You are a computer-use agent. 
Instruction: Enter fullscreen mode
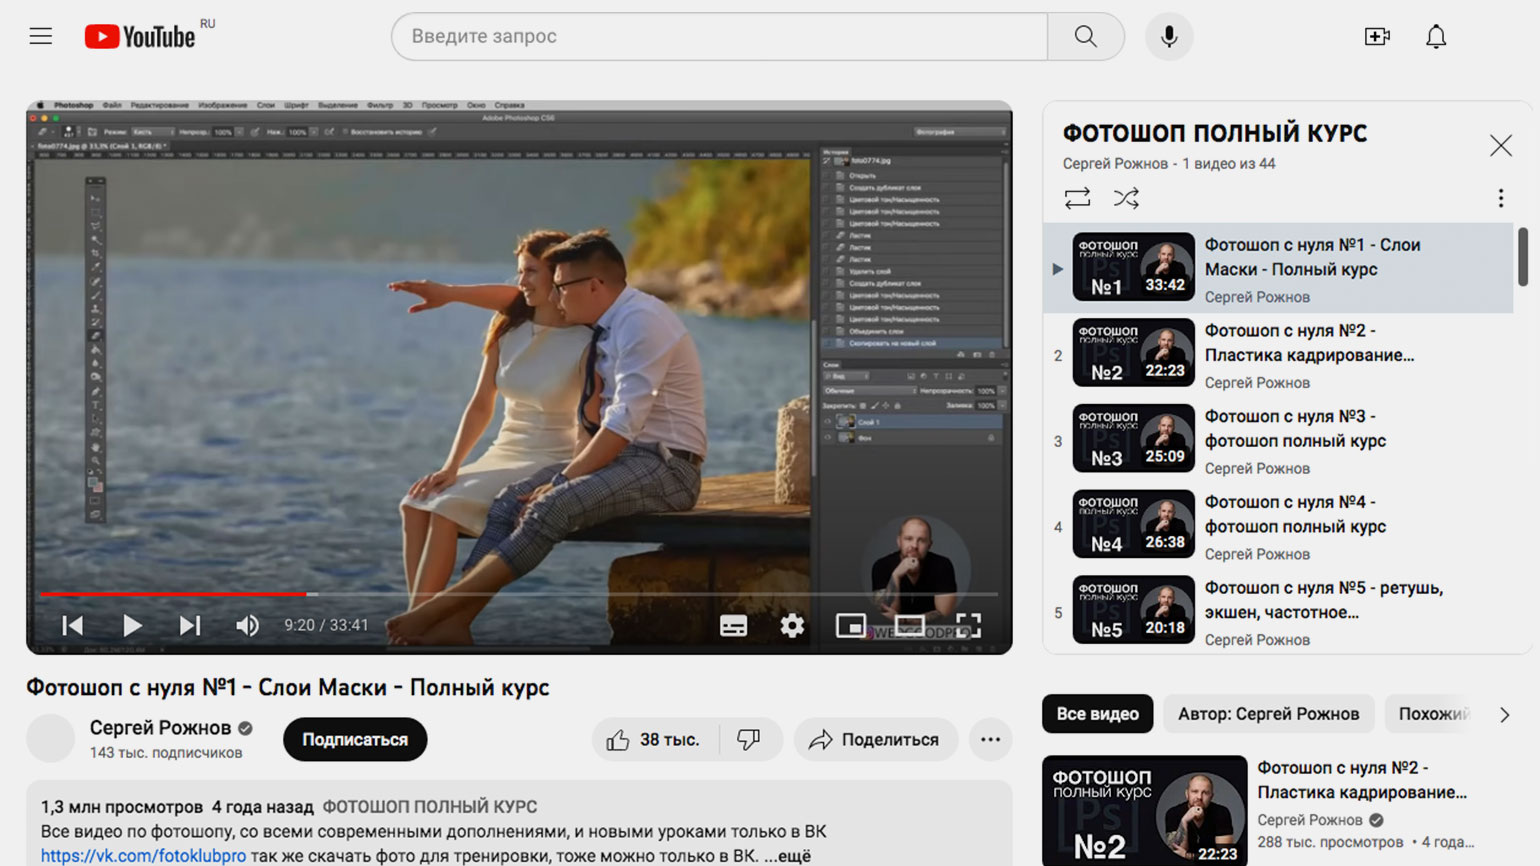click(x=968, y=626)
